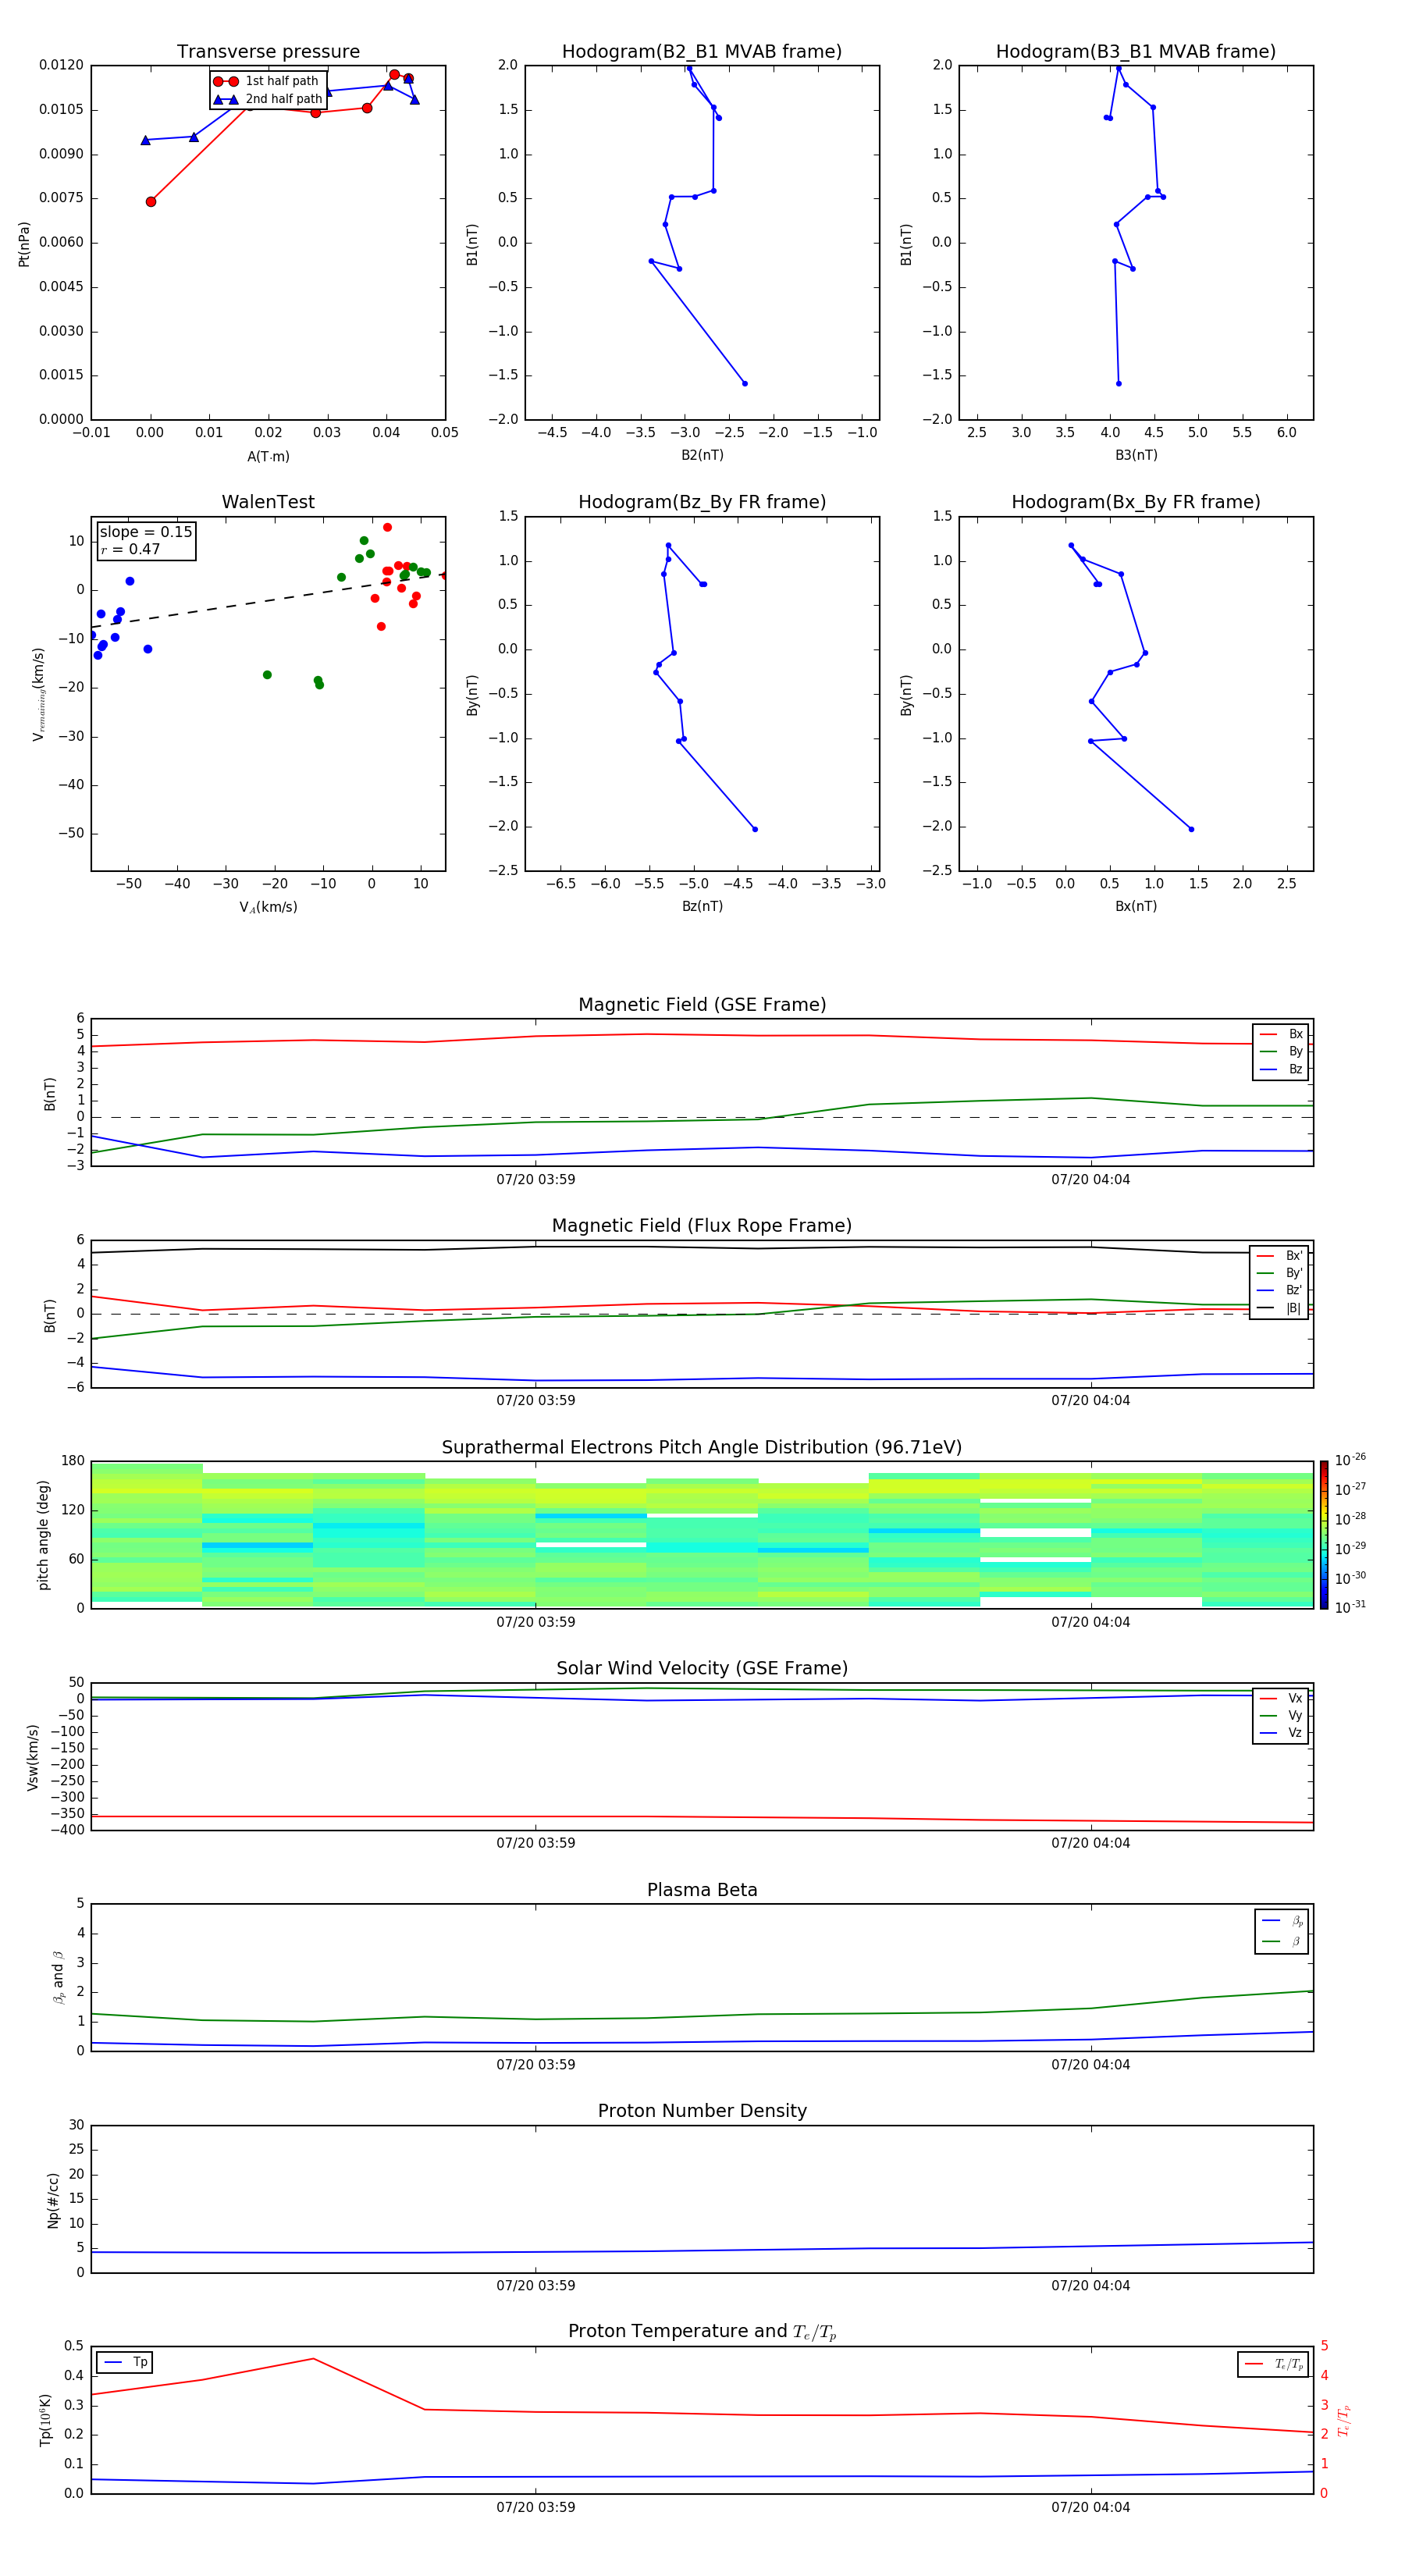The height and width of the screenshot is (2576, 1405).
Task: Click the 'B3(nT)' axis label
Action: point(1136,455)
